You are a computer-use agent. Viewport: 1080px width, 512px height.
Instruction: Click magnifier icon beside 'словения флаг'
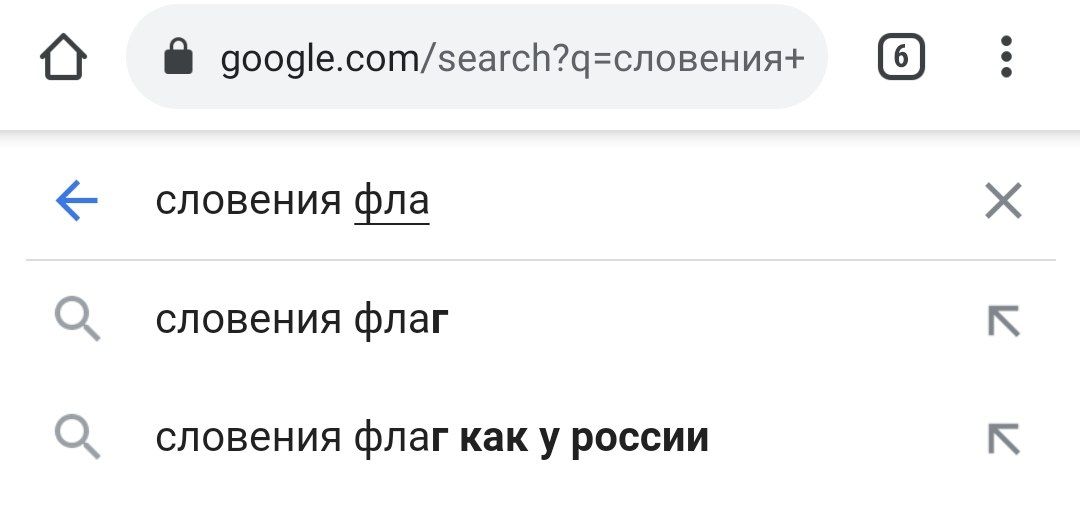(77, 322)
